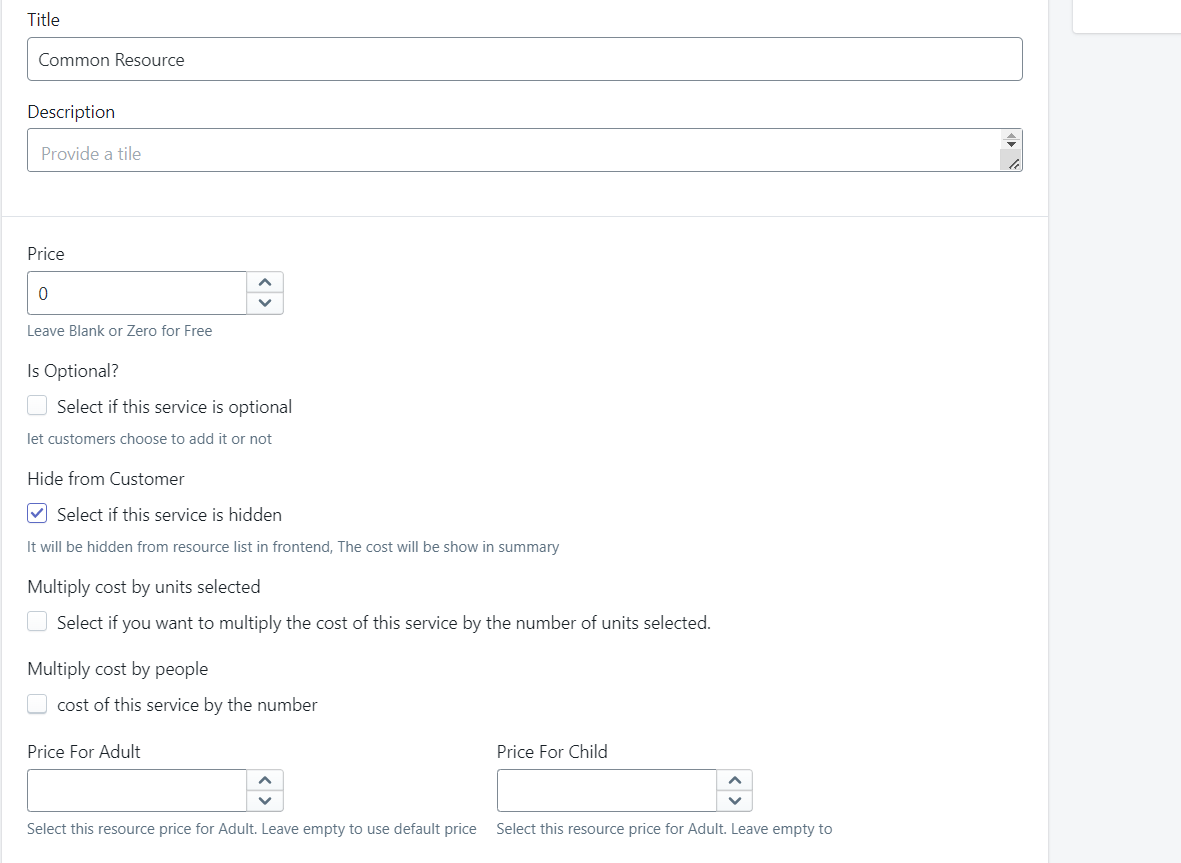Viewport: 1181px width, 863px height.
Task: Increase the Price value with up arrow
Action: 265,282
